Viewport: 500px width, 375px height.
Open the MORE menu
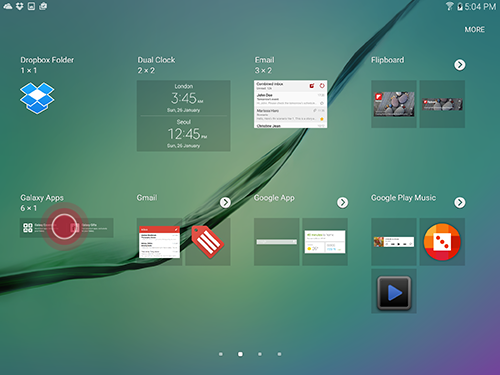(x=475, y=30)
